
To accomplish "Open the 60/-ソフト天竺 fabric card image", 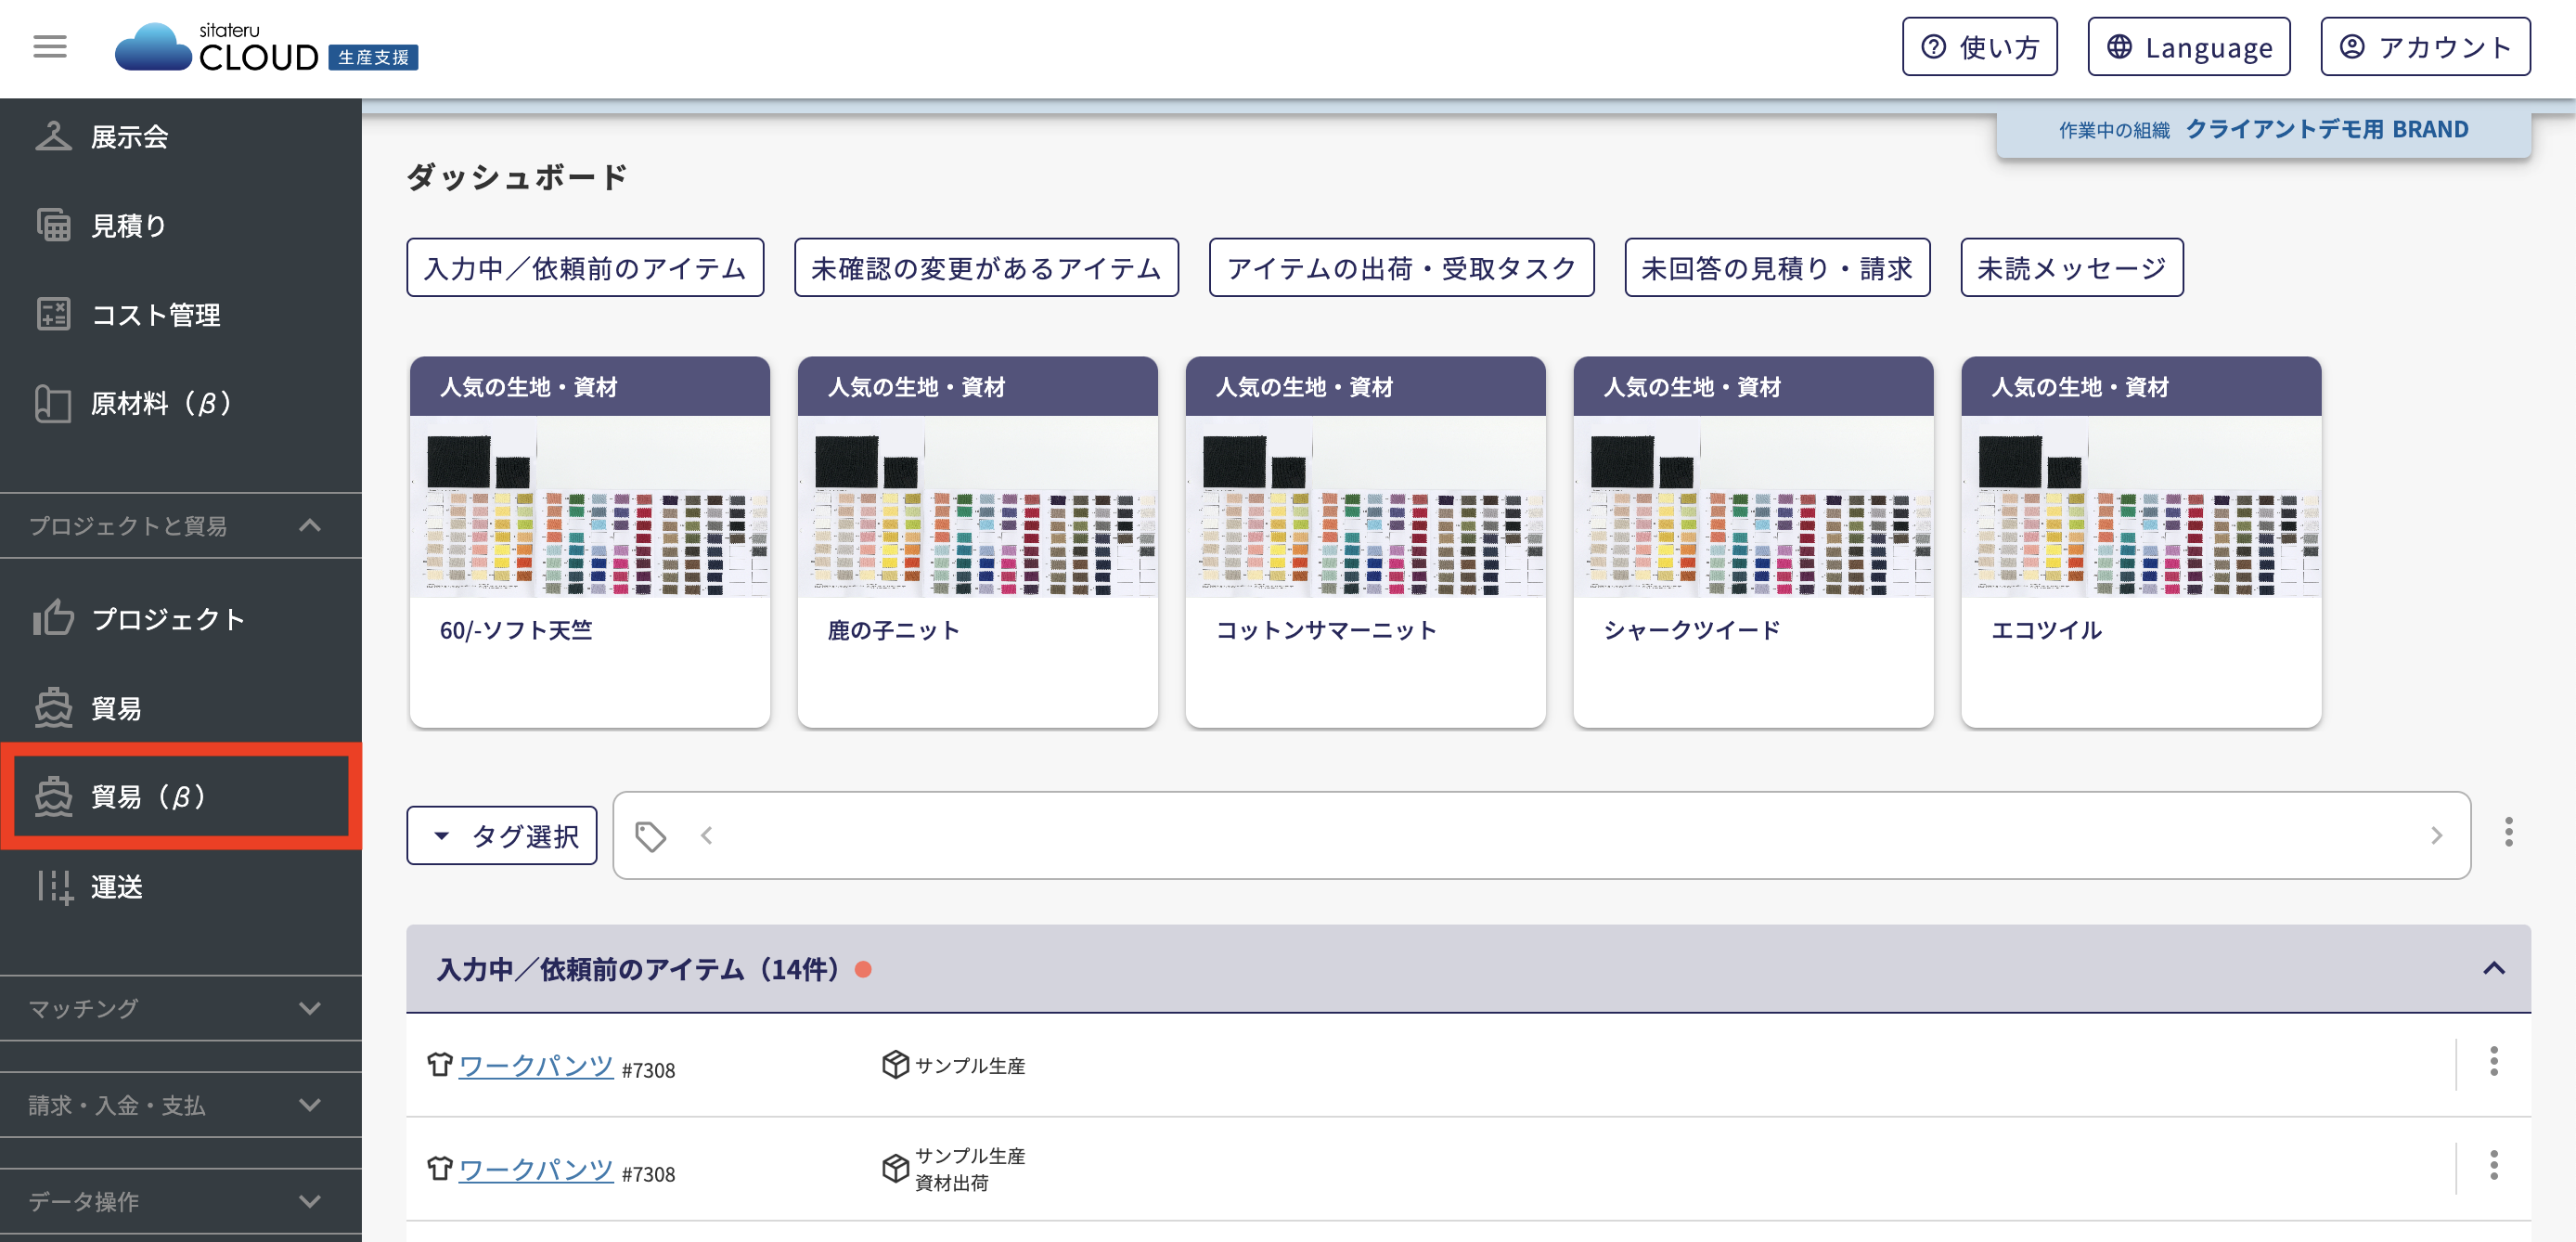I will pos(590,506).
